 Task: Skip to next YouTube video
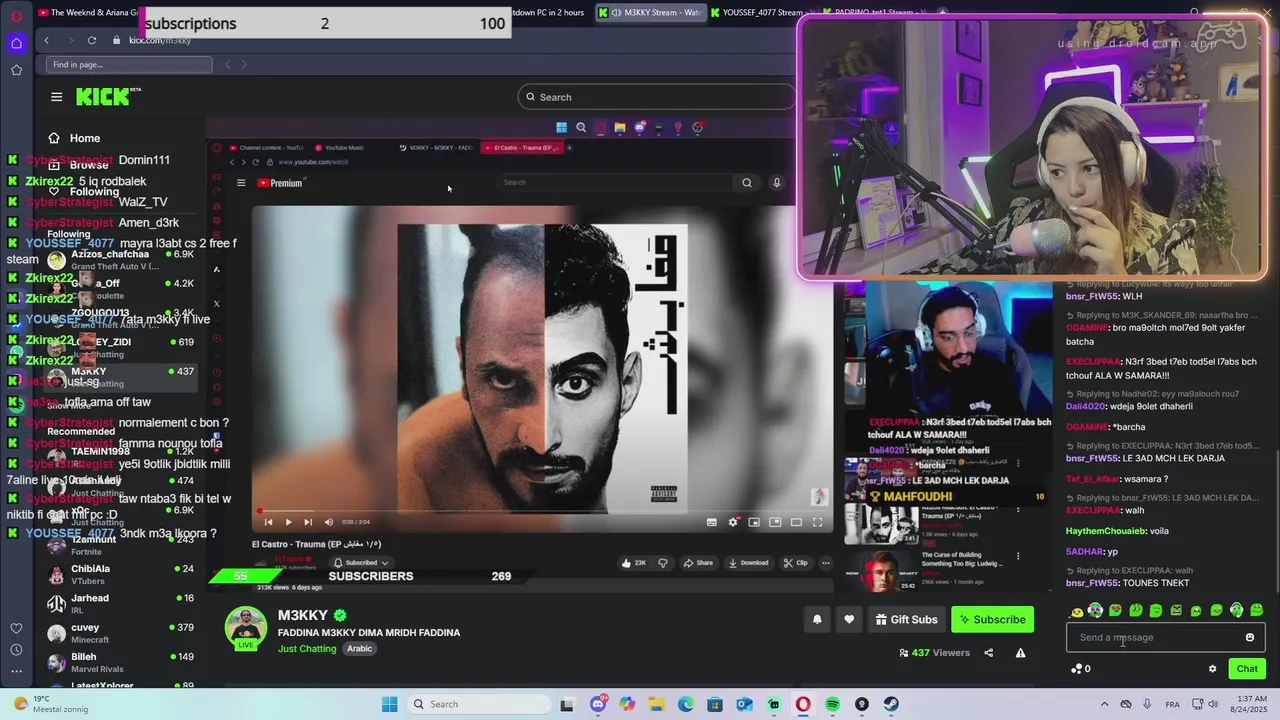tap(308, 522)
